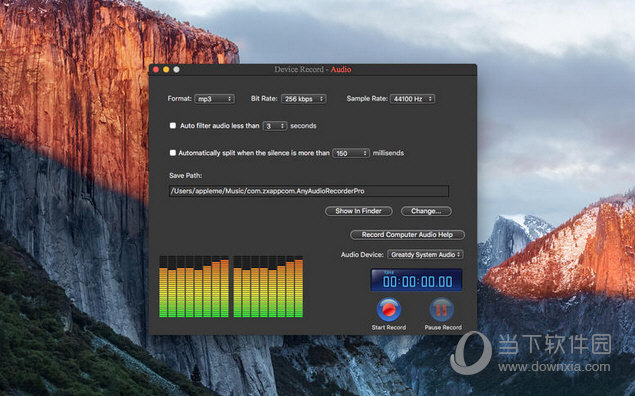Click the Bit Rate: label
Image resolution: width=635 pixels, height=396 pixels.
[264, 98]
